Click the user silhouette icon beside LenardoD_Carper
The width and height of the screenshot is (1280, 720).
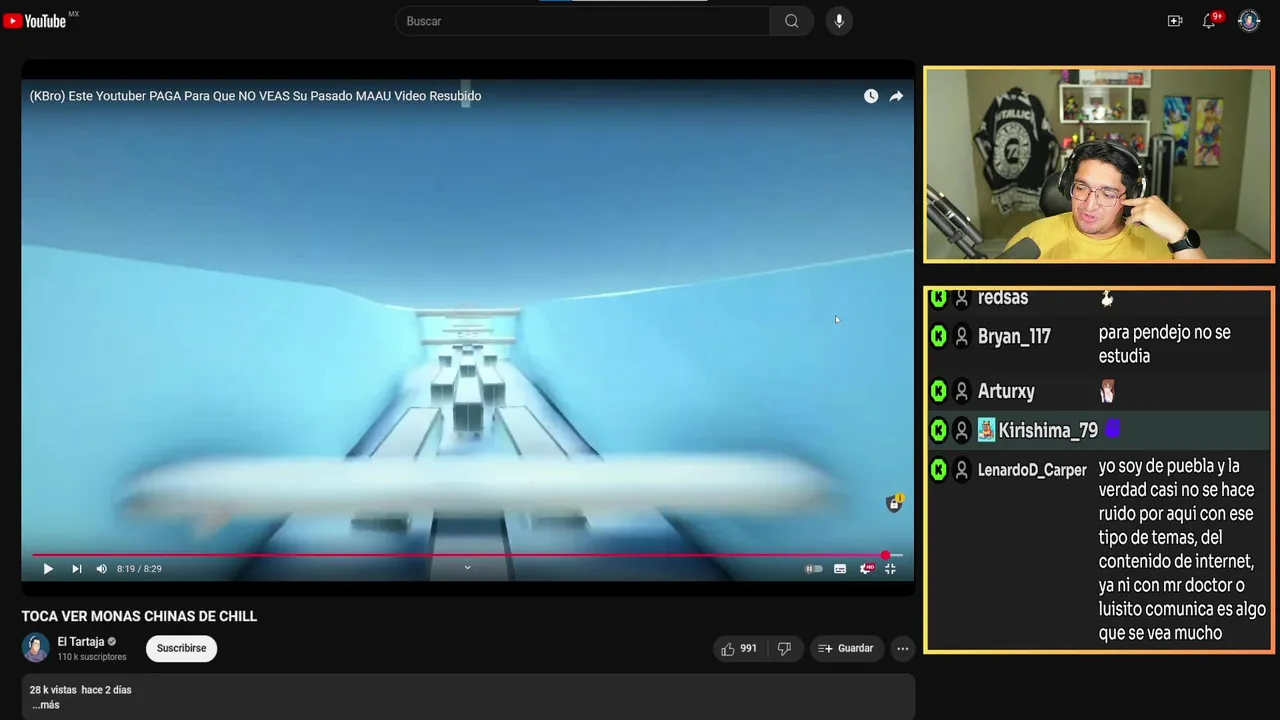tap(961, 469)
